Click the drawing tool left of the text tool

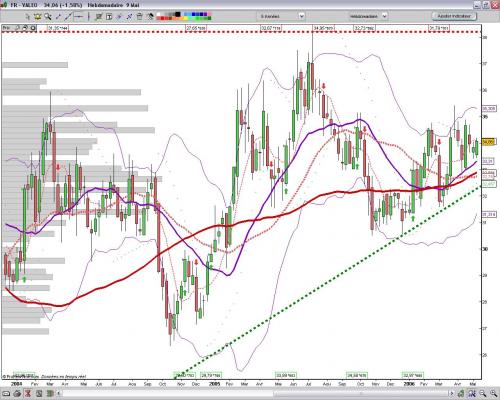click(x=99, y=16)
